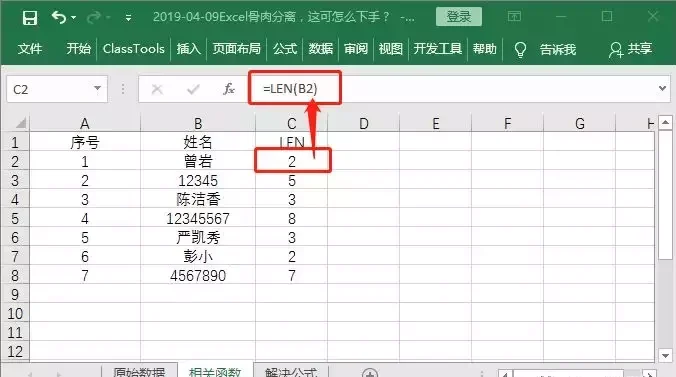Click the Select All corner triangle
676x377 pixels.
21,123
